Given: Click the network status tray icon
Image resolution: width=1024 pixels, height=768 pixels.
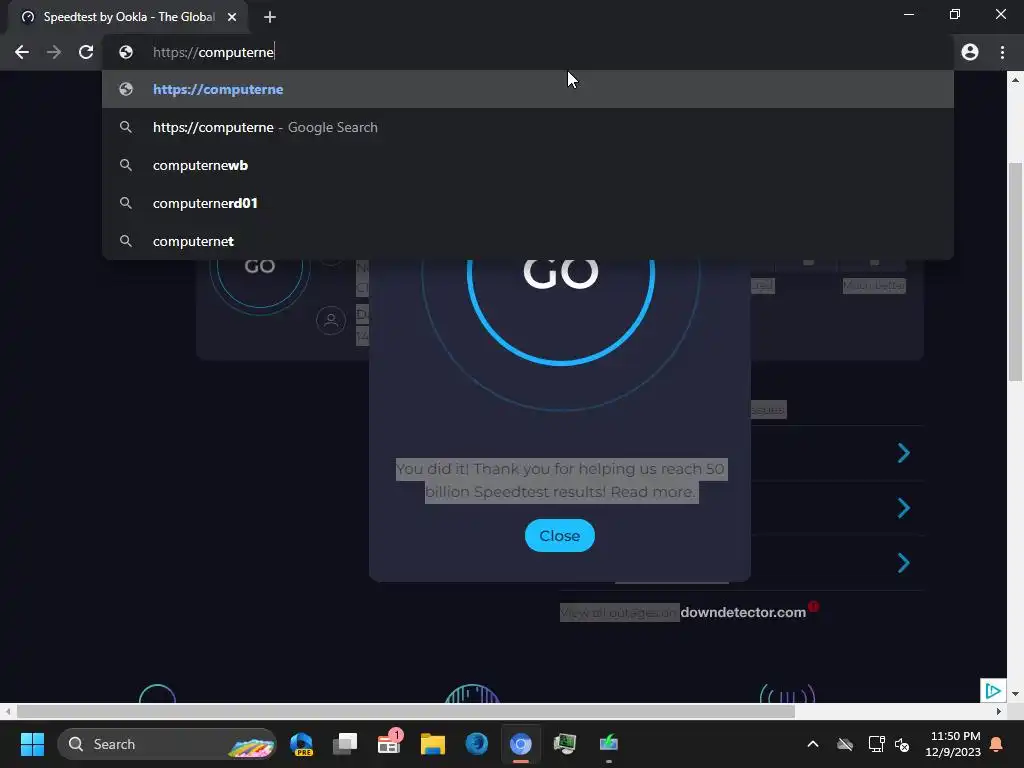Looking at the screenshot, I should pos(876,744).
